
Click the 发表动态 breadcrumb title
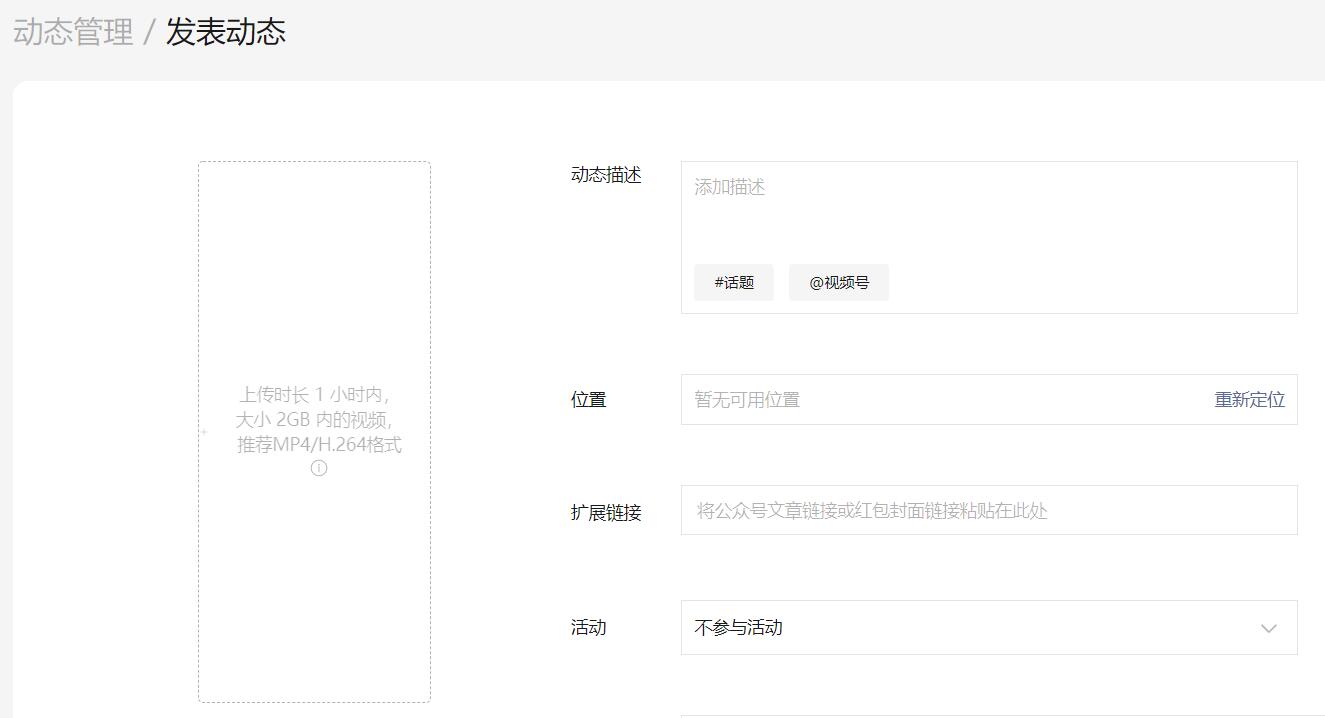tap(226, 32)
